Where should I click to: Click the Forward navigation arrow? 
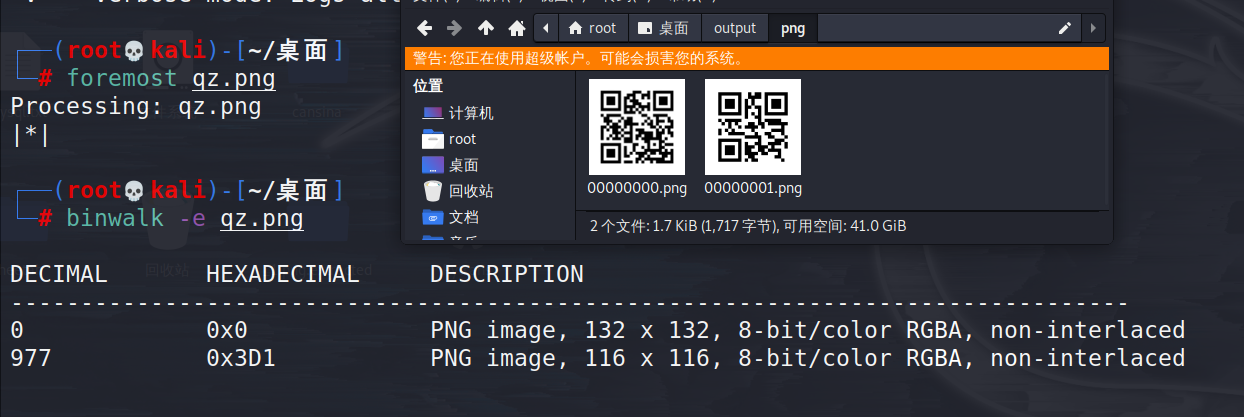click(x=455, y=28)
